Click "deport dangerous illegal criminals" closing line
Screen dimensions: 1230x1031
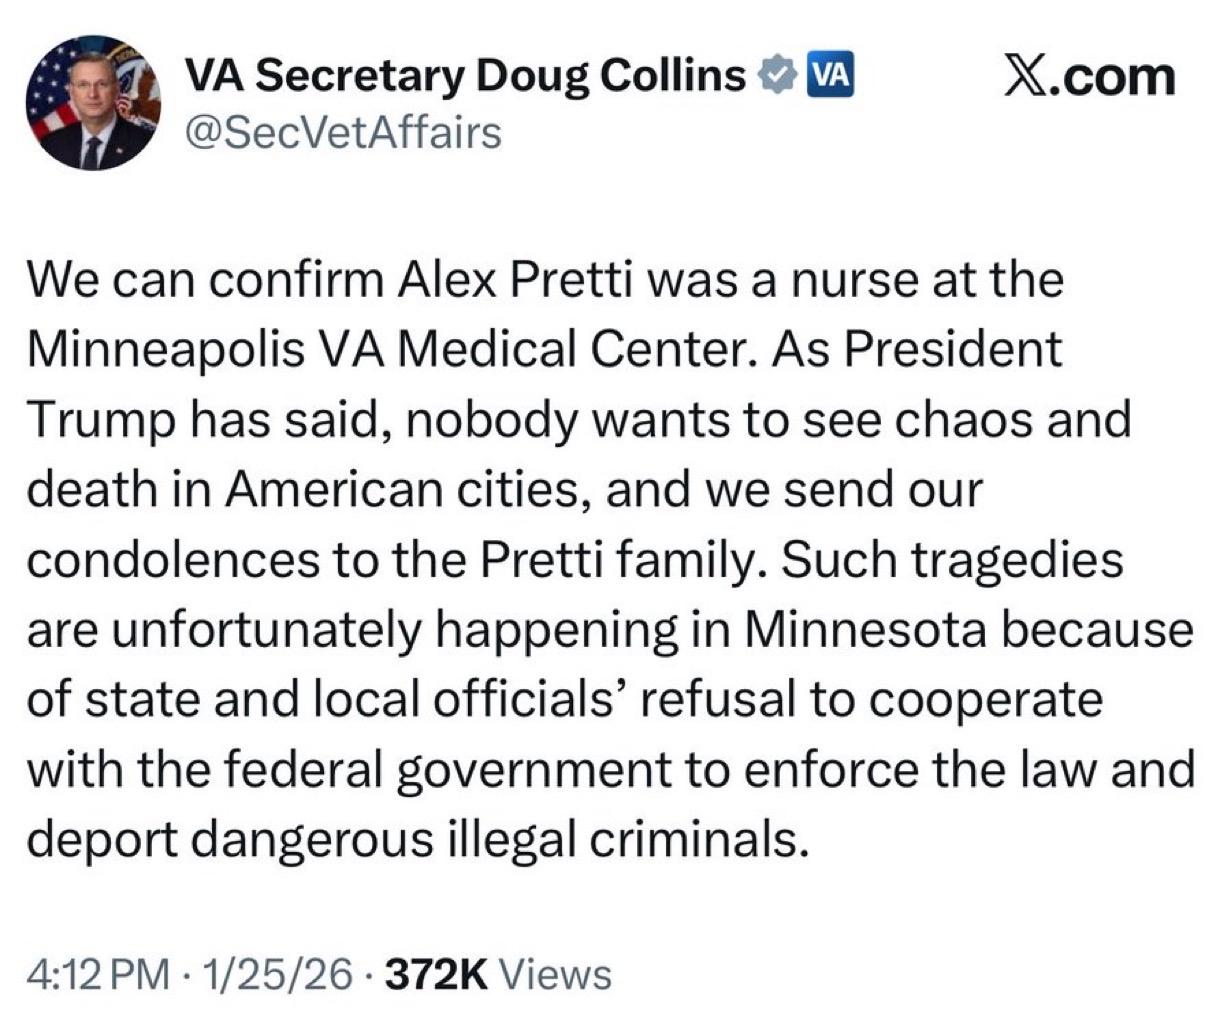point(415,840)
